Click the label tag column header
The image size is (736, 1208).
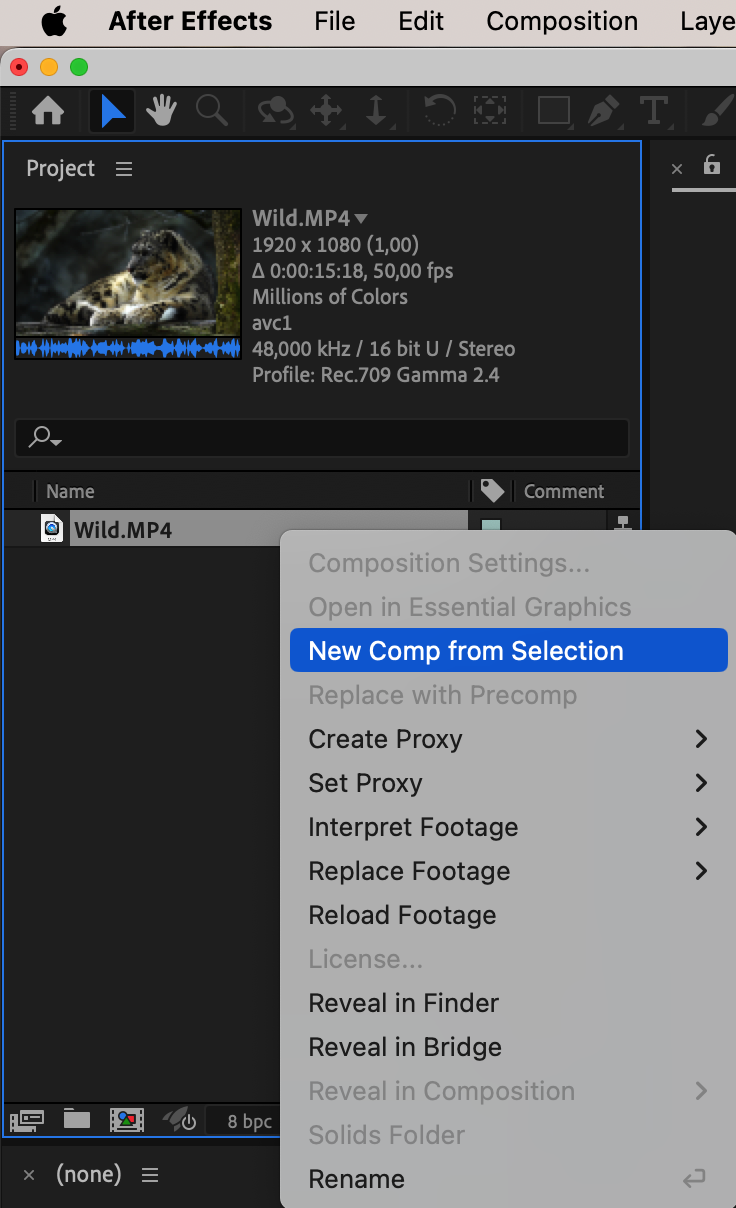[492, 490]
